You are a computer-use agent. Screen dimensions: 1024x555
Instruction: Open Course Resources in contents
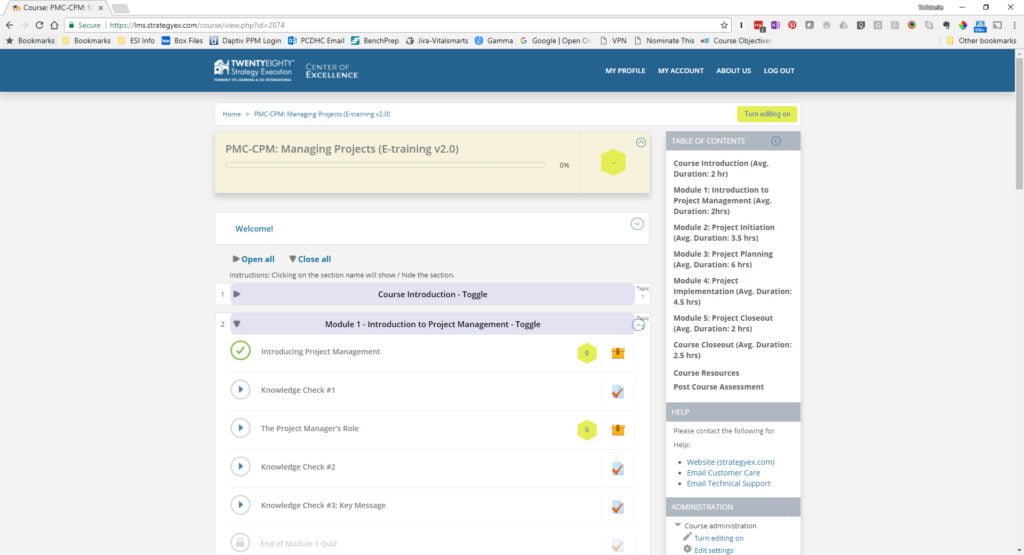click(706, 373)
